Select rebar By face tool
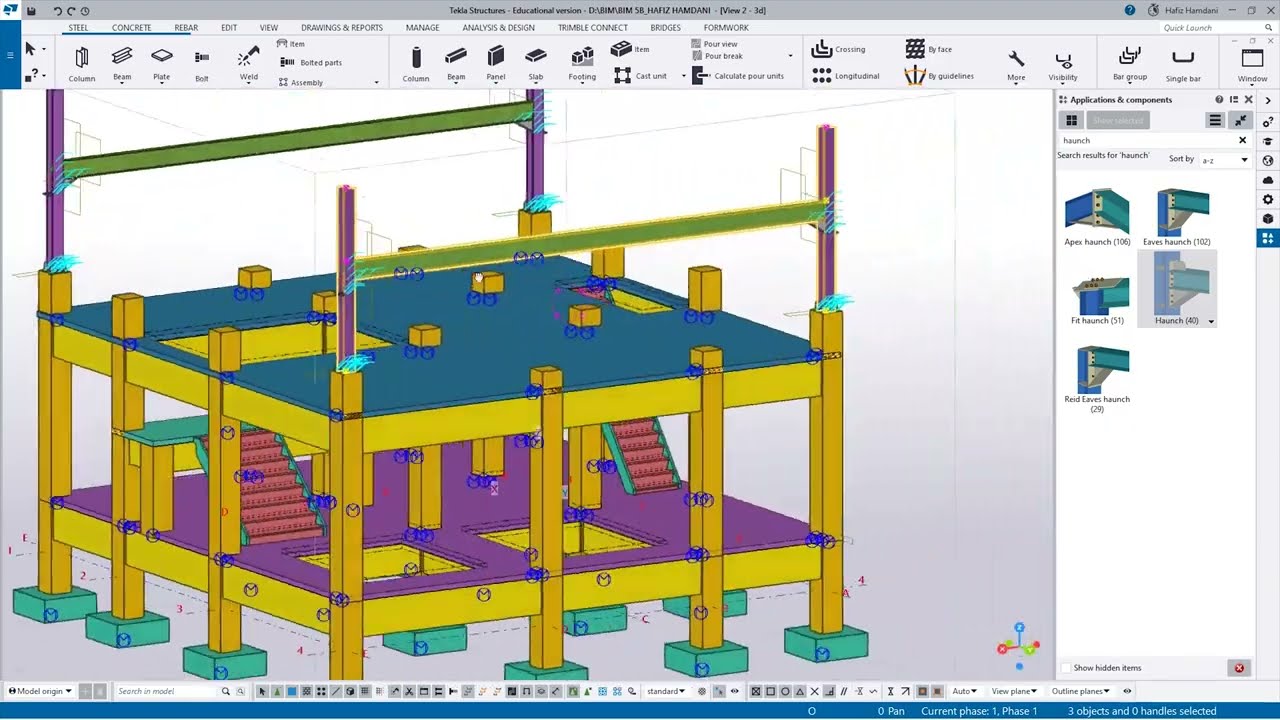 (x=929, y=49)
